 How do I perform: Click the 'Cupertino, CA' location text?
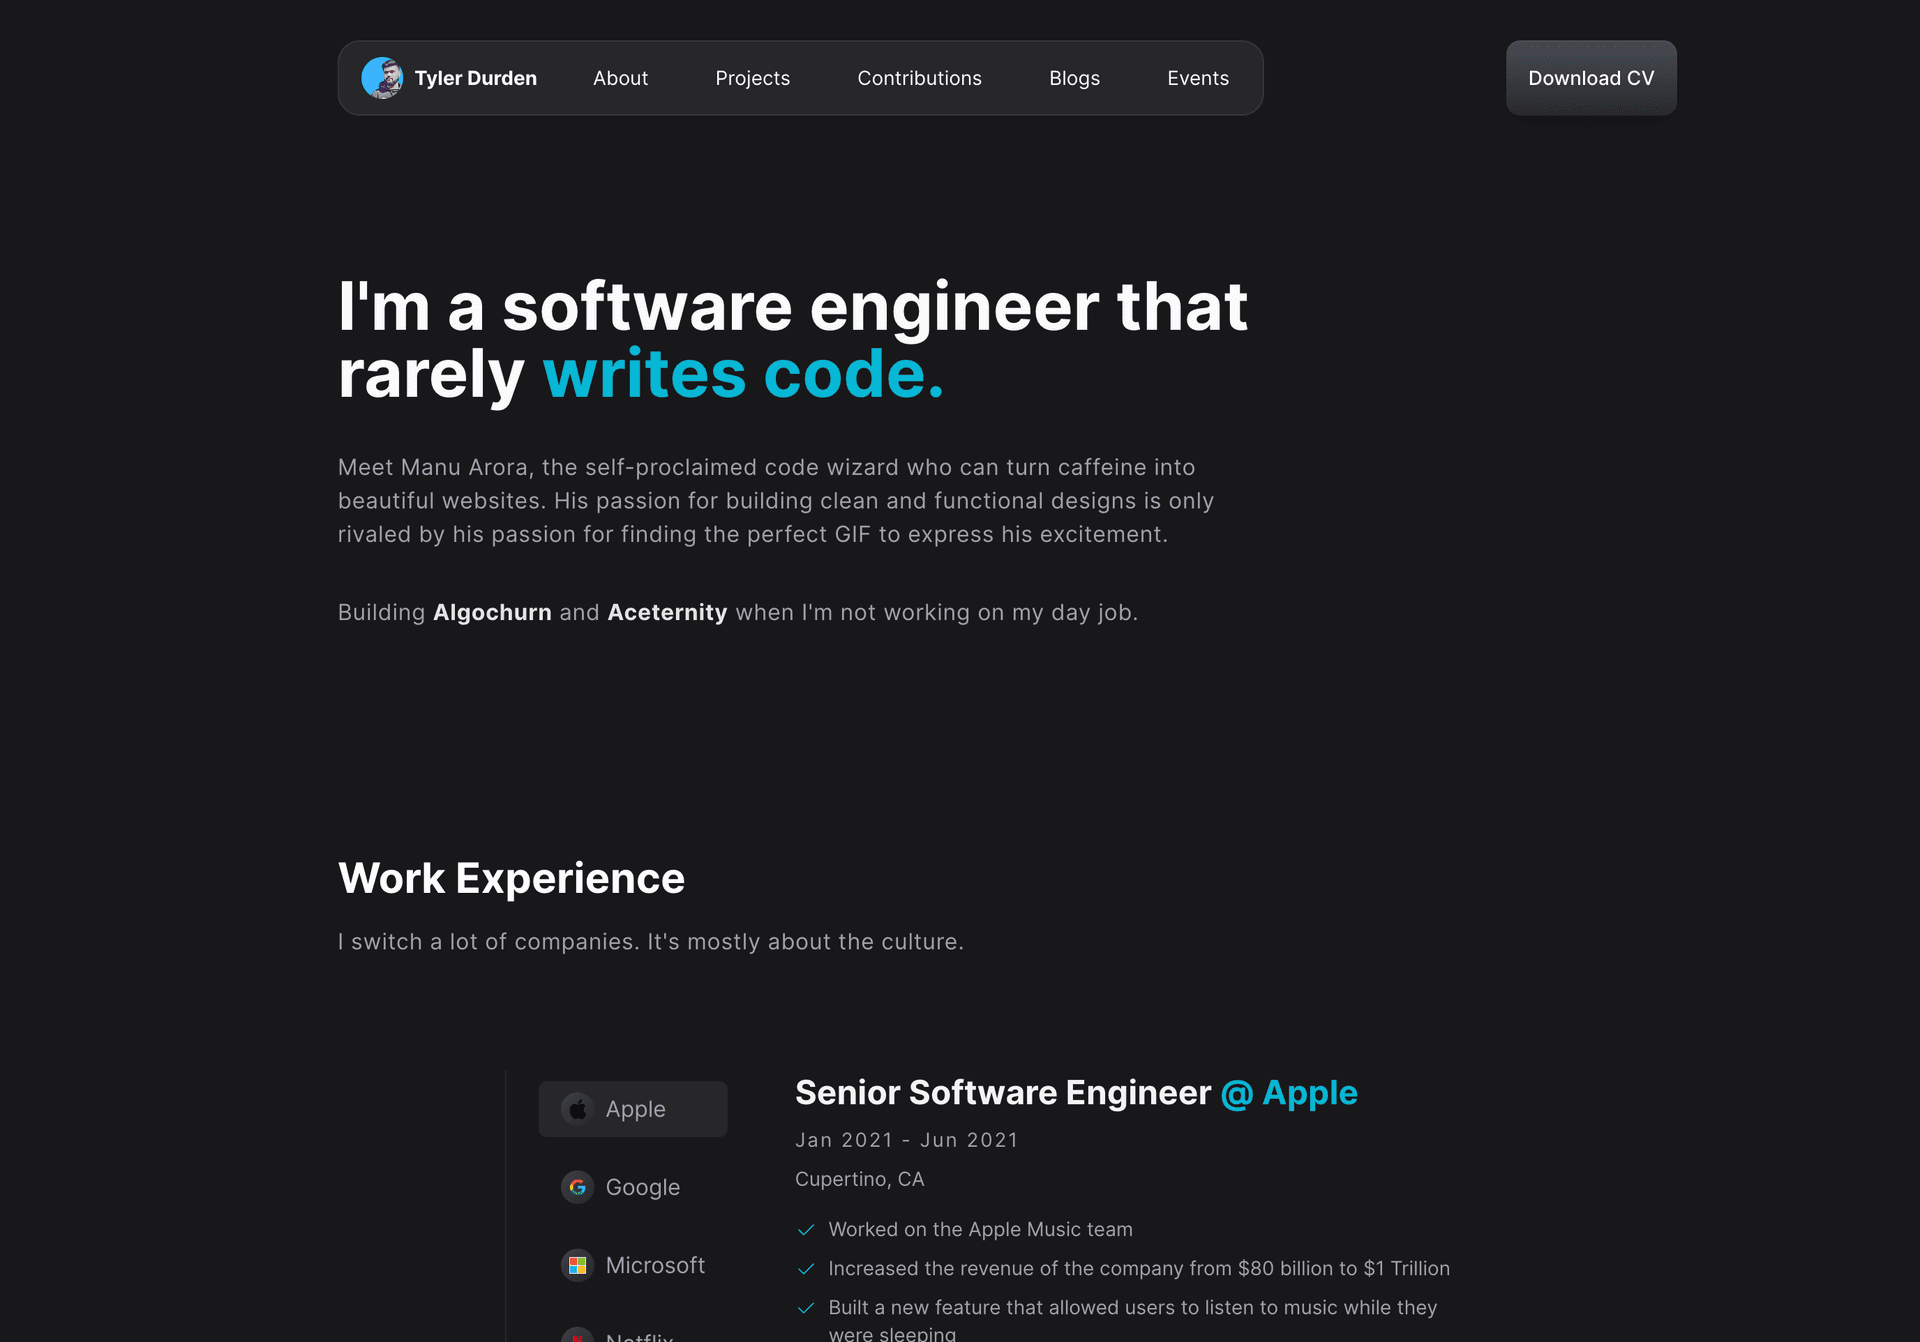(859, 1179)
